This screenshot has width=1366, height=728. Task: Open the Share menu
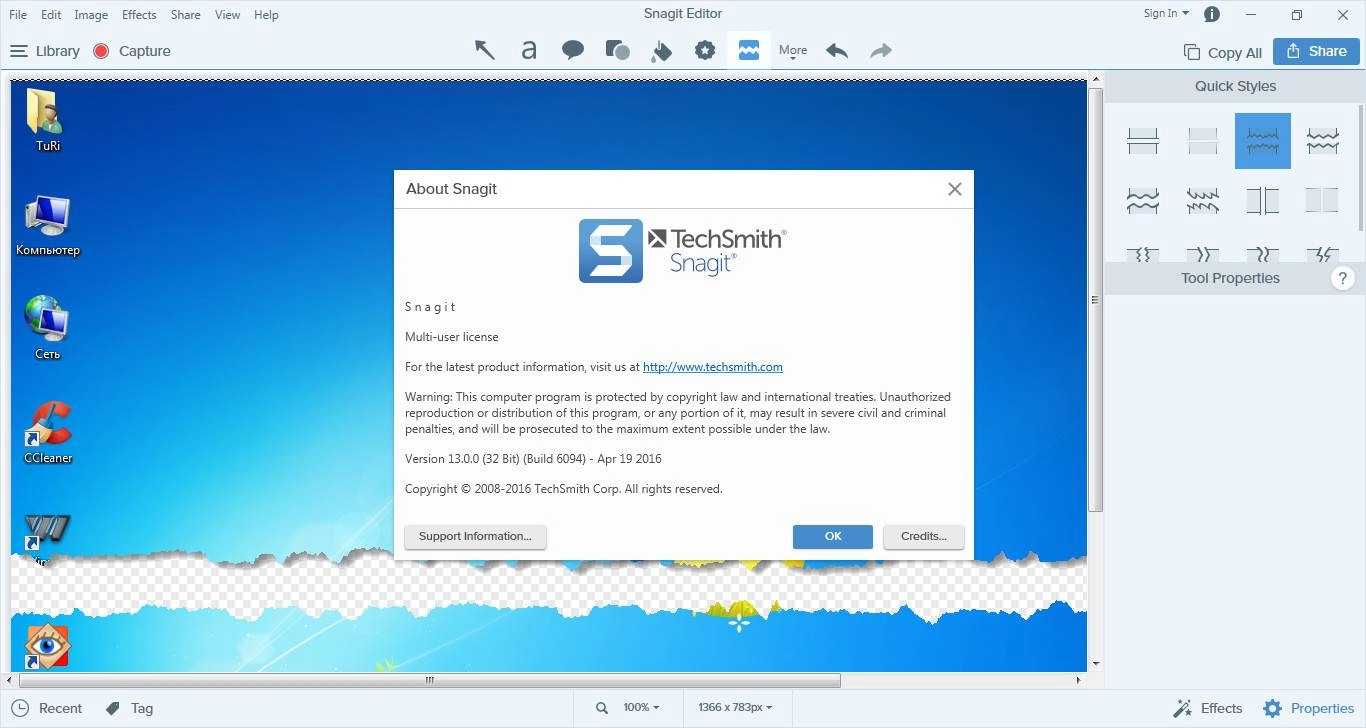point(185,15)
